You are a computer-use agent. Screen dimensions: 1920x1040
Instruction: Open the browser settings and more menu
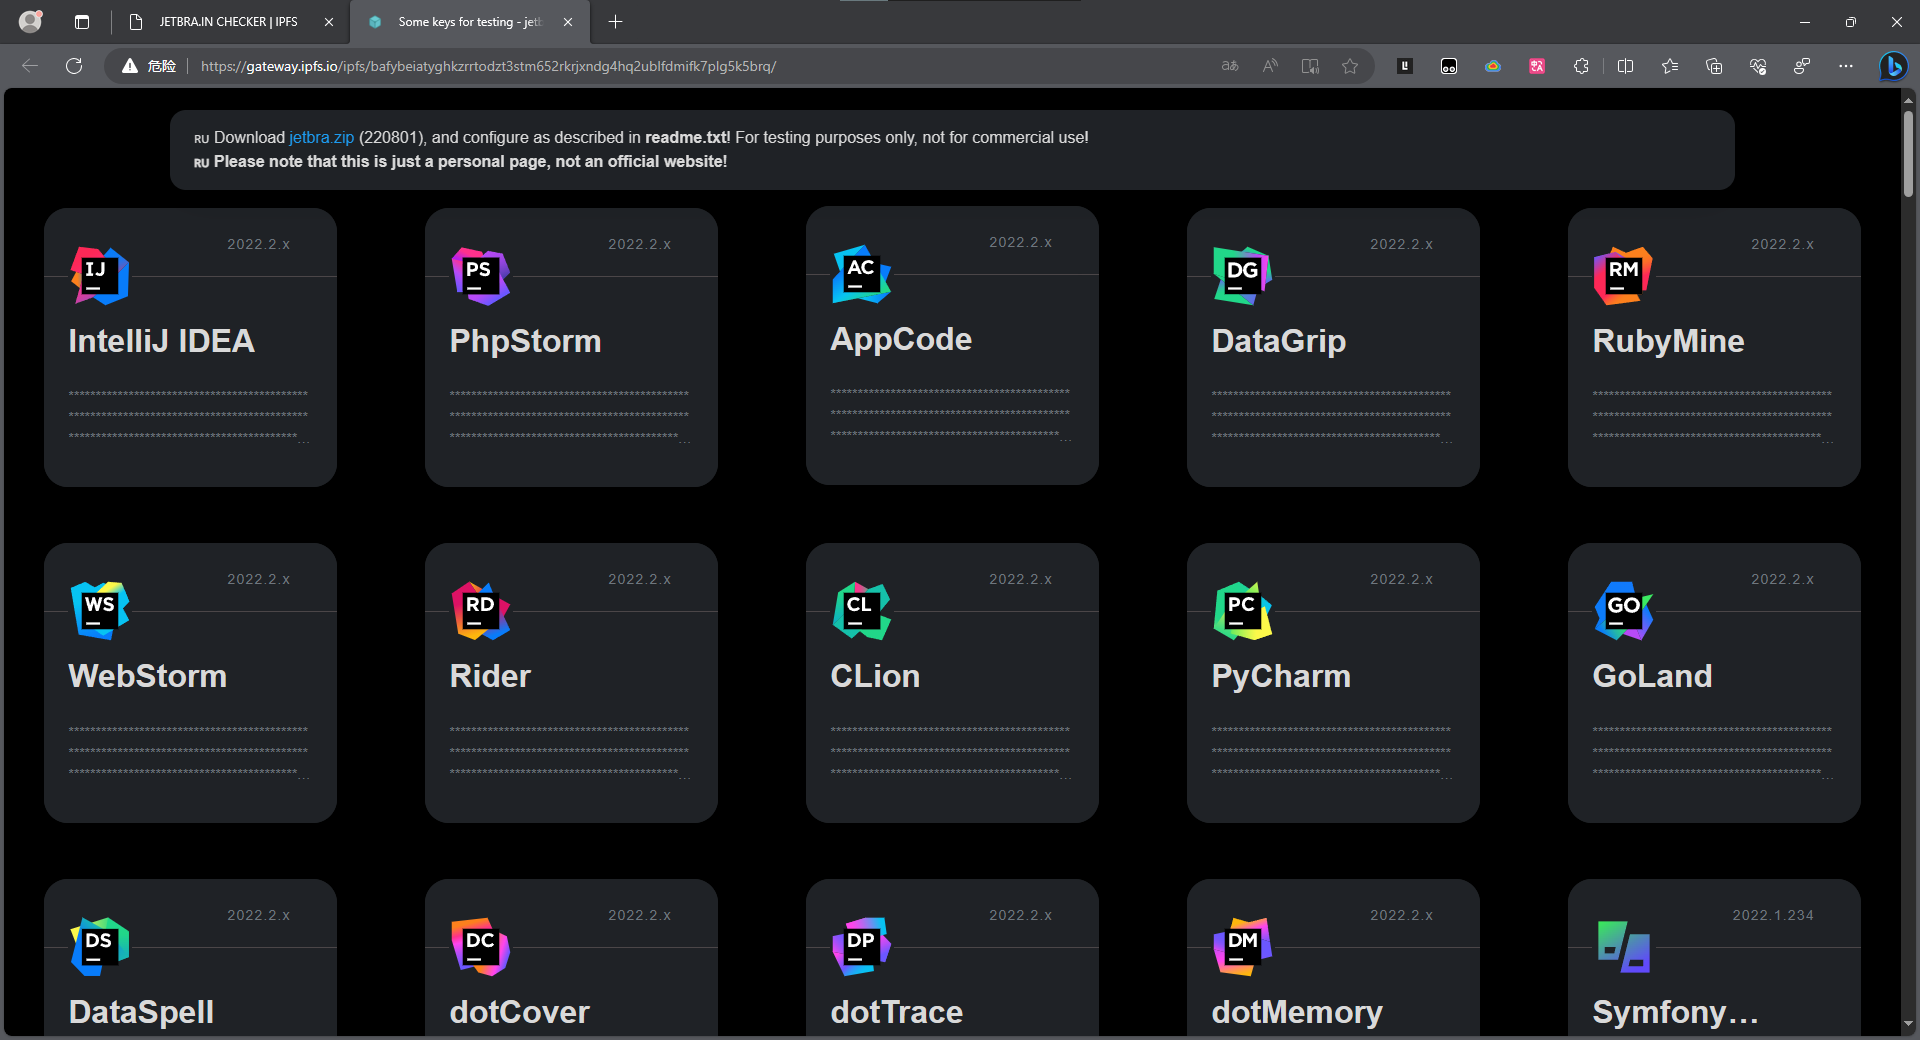(1845, 66)
